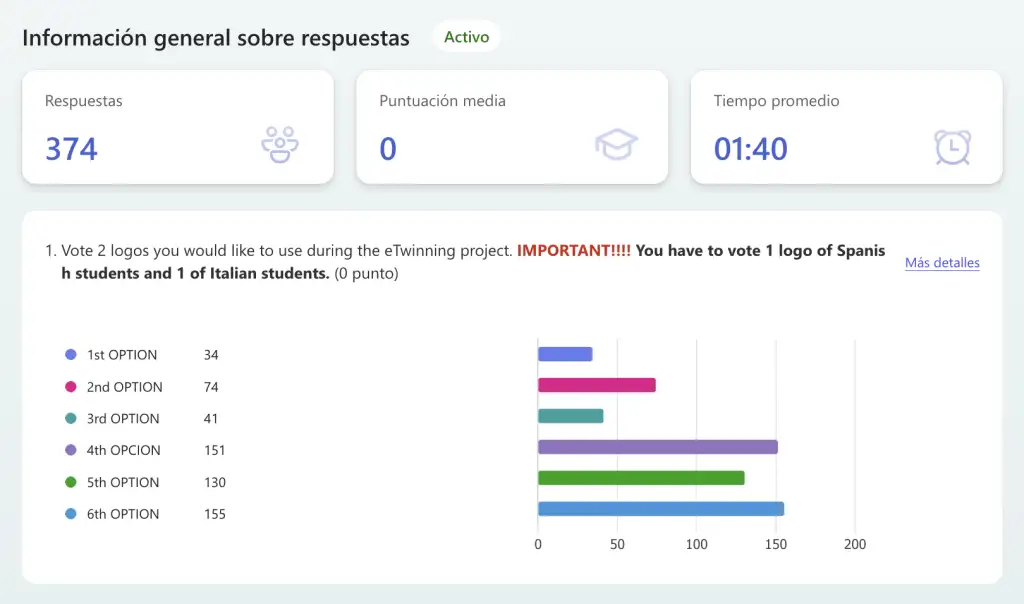The image size is (1024, 604).
Task: Click the pink 2nd OPTION chart bar
Action: [596, 385]
